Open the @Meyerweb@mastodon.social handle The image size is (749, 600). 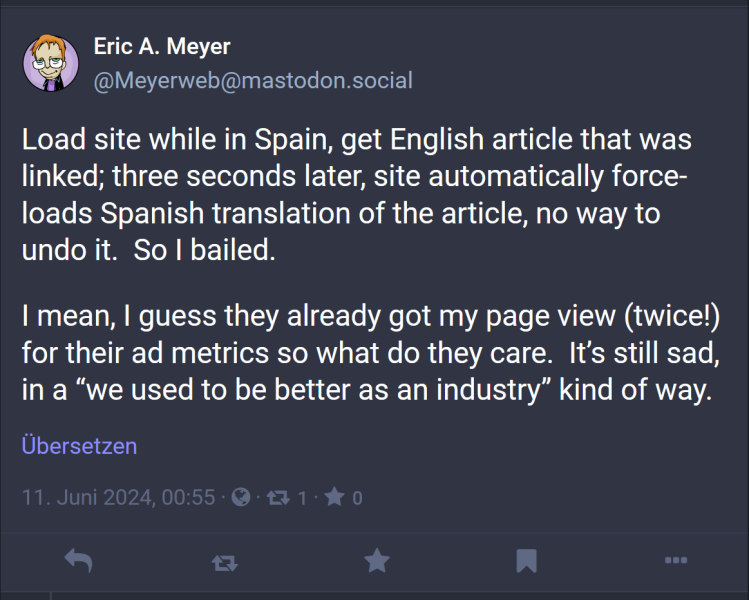pyautogui.click(x=252, y=80)
